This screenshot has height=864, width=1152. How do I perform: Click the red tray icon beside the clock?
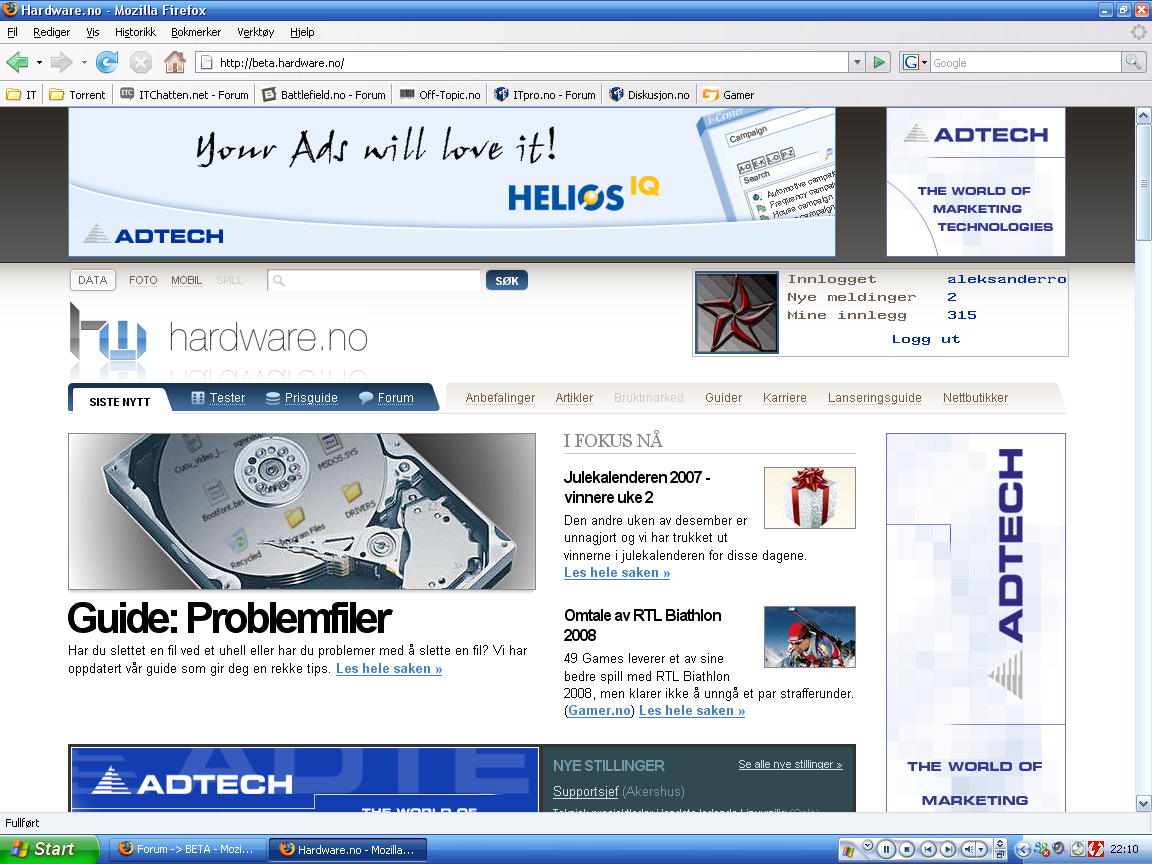pyautogui.click(x=1095, y=849)
